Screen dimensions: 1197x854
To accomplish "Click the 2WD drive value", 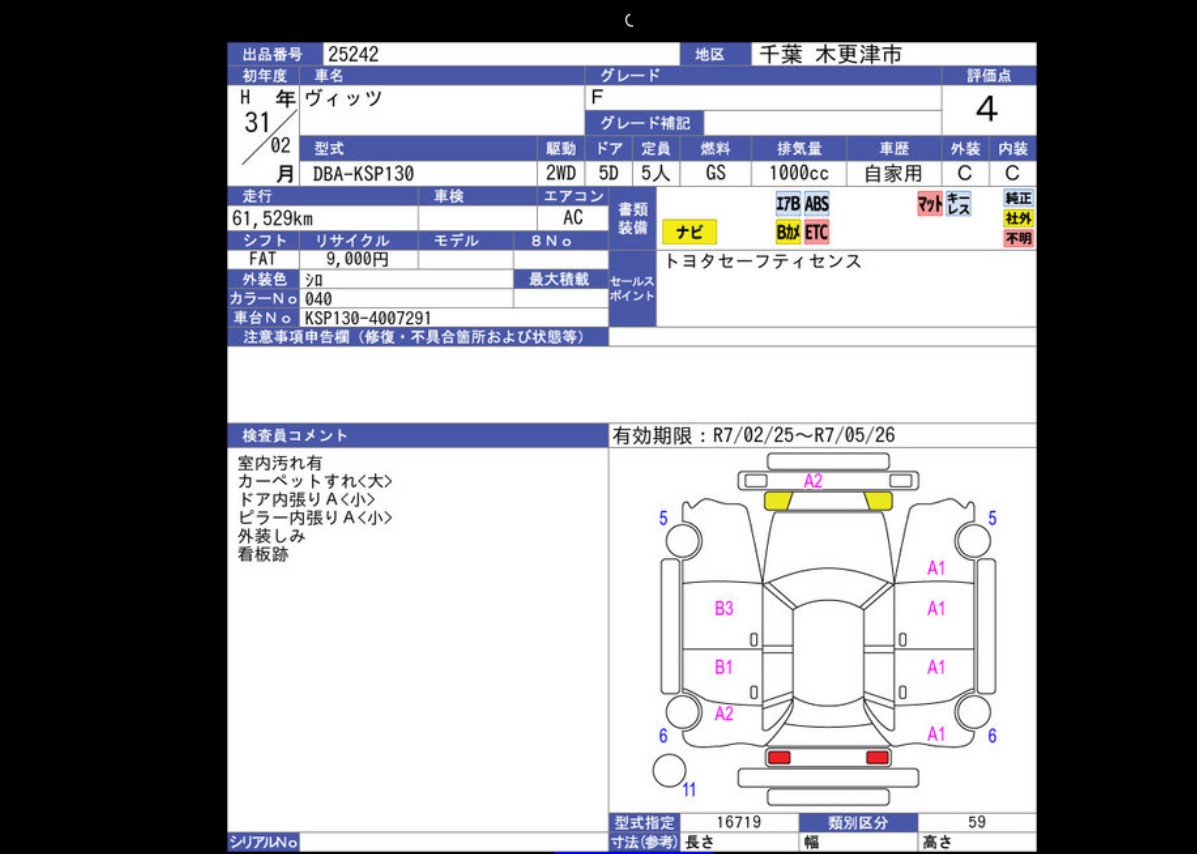I will (x=561, y=173).
